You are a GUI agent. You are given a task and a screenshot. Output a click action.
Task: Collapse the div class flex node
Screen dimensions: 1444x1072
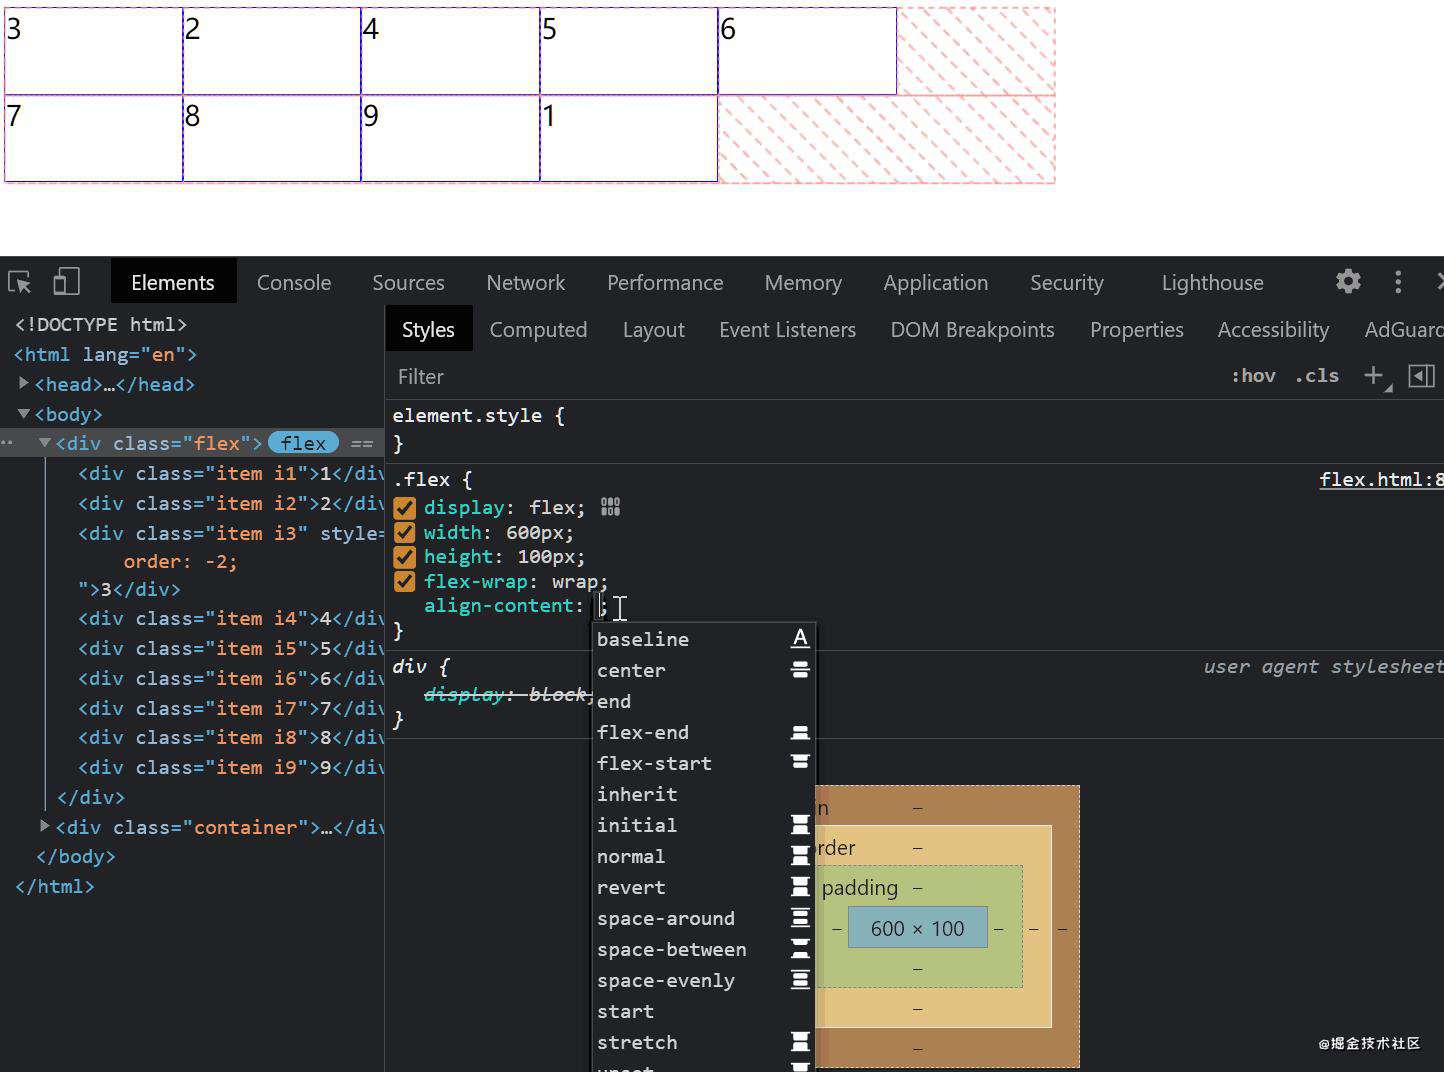coord(45,442)
